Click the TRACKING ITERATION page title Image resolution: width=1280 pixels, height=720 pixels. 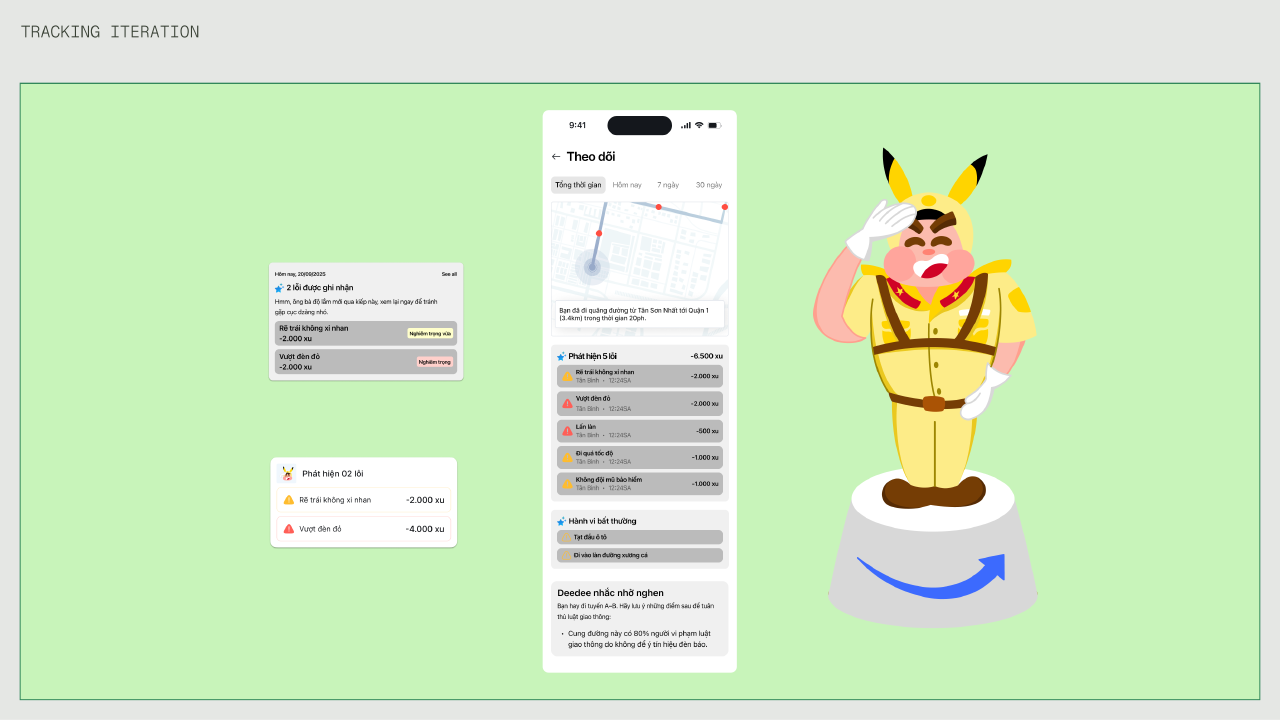[110, 32]
